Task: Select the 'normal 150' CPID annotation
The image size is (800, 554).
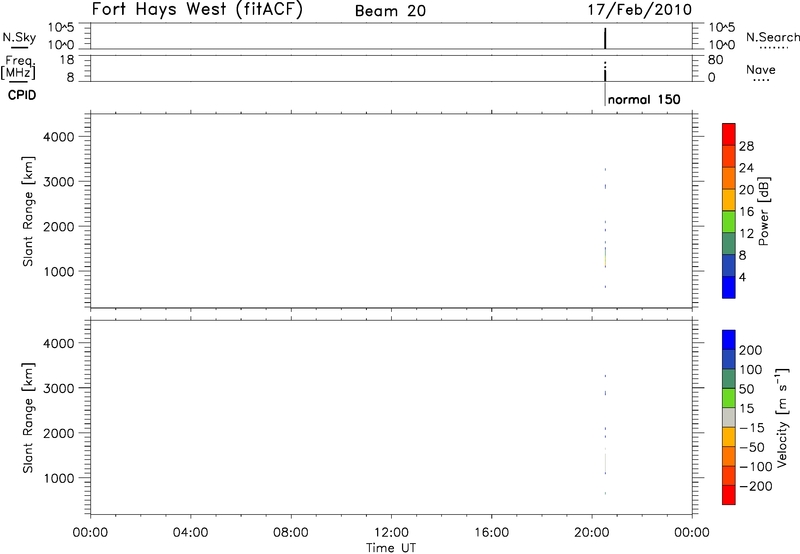Action: (644, 99)
